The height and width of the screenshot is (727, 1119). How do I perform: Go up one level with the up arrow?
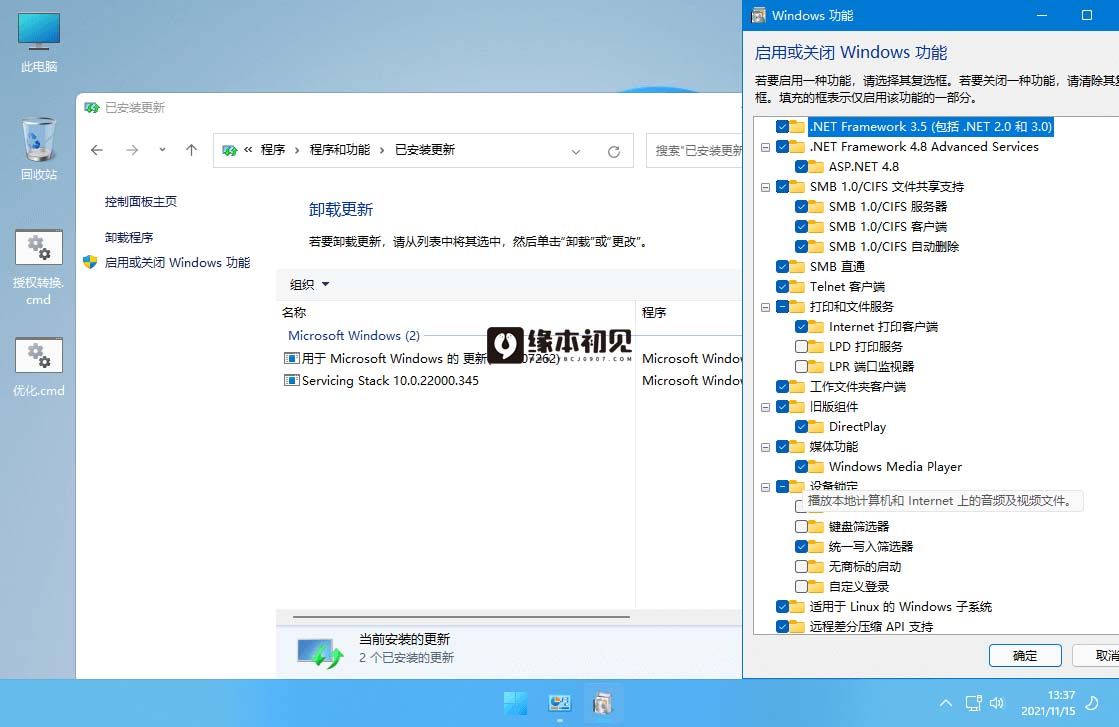[191, 150]
